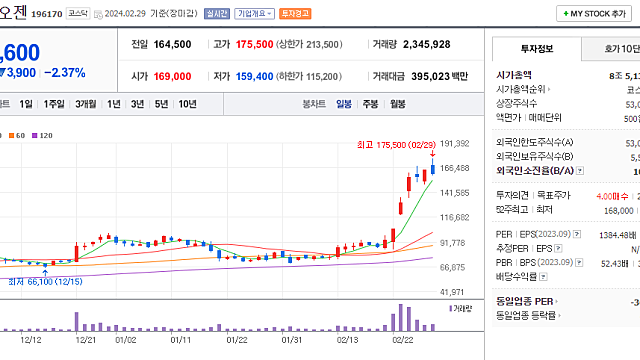
Task: Open help icon next to PER EPS(2023.09)
Action: [577, 234]
